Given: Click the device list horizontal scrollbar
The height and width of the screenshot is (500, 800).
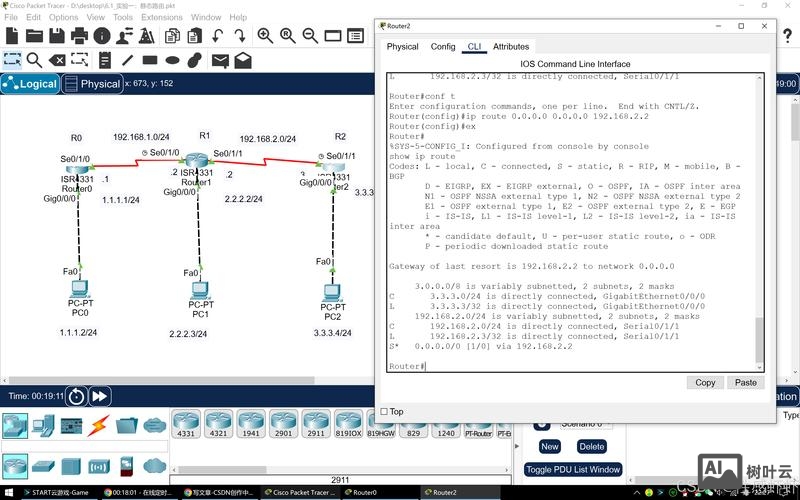Looking at the screenshot, I should pos(222,469).
